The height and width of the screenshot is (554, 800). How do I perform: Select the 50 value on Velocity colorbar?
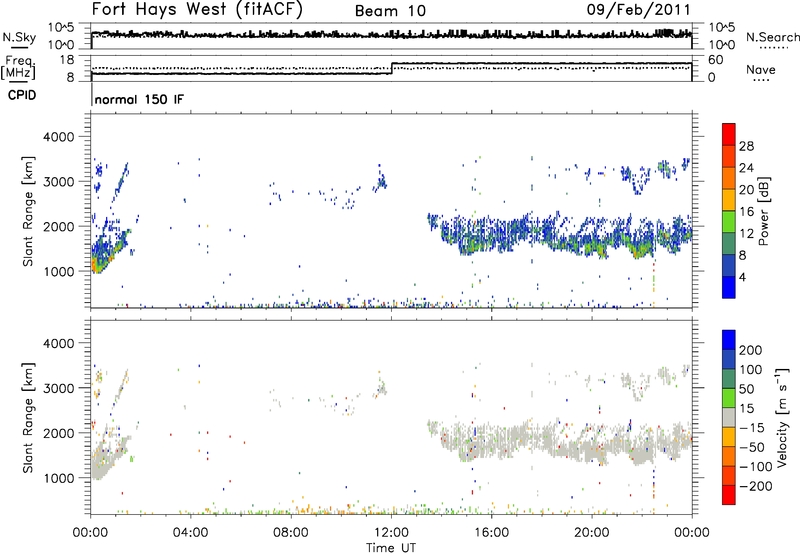(x=746, y=389)
